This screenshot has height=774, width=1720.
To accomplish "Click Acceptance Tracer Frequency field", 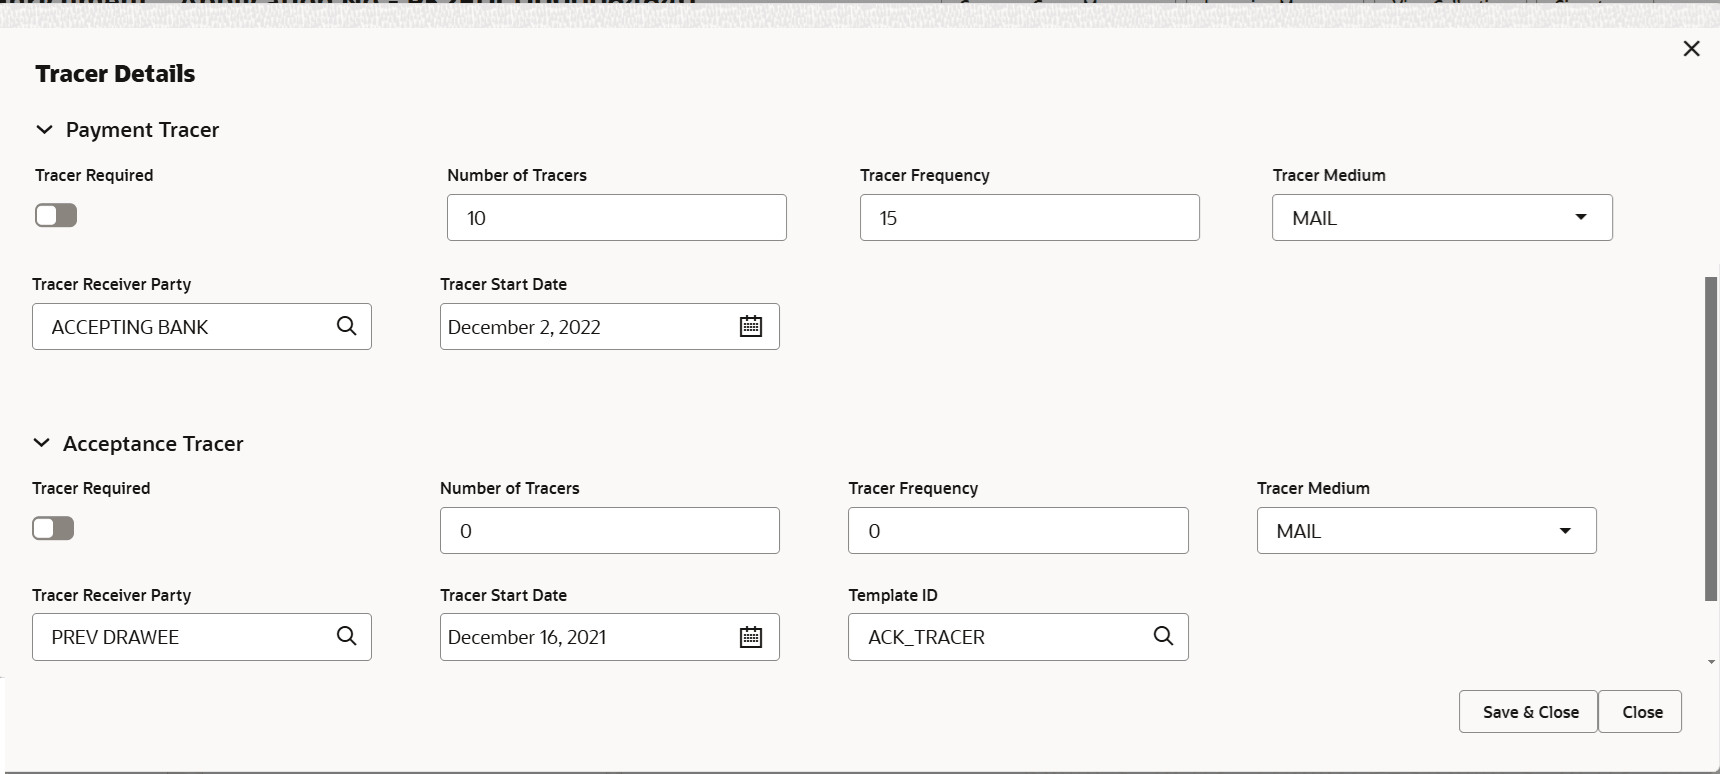I will click(x=1017, y=531).
